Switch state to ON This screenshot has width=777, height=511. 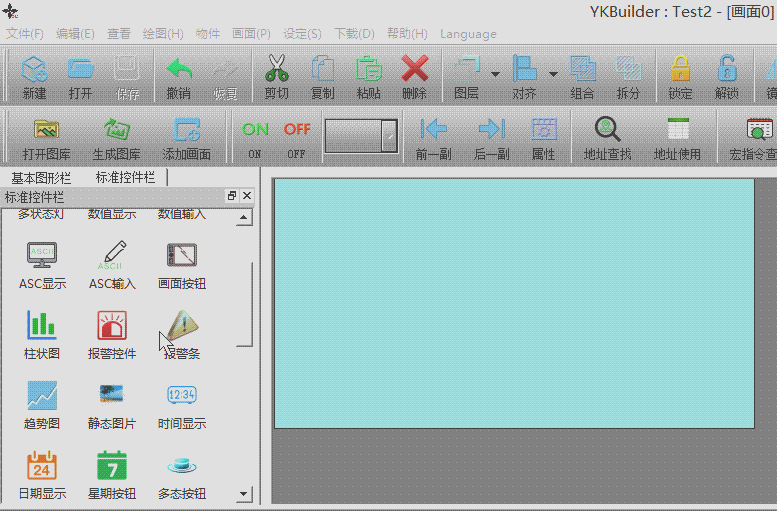point(255,136)
